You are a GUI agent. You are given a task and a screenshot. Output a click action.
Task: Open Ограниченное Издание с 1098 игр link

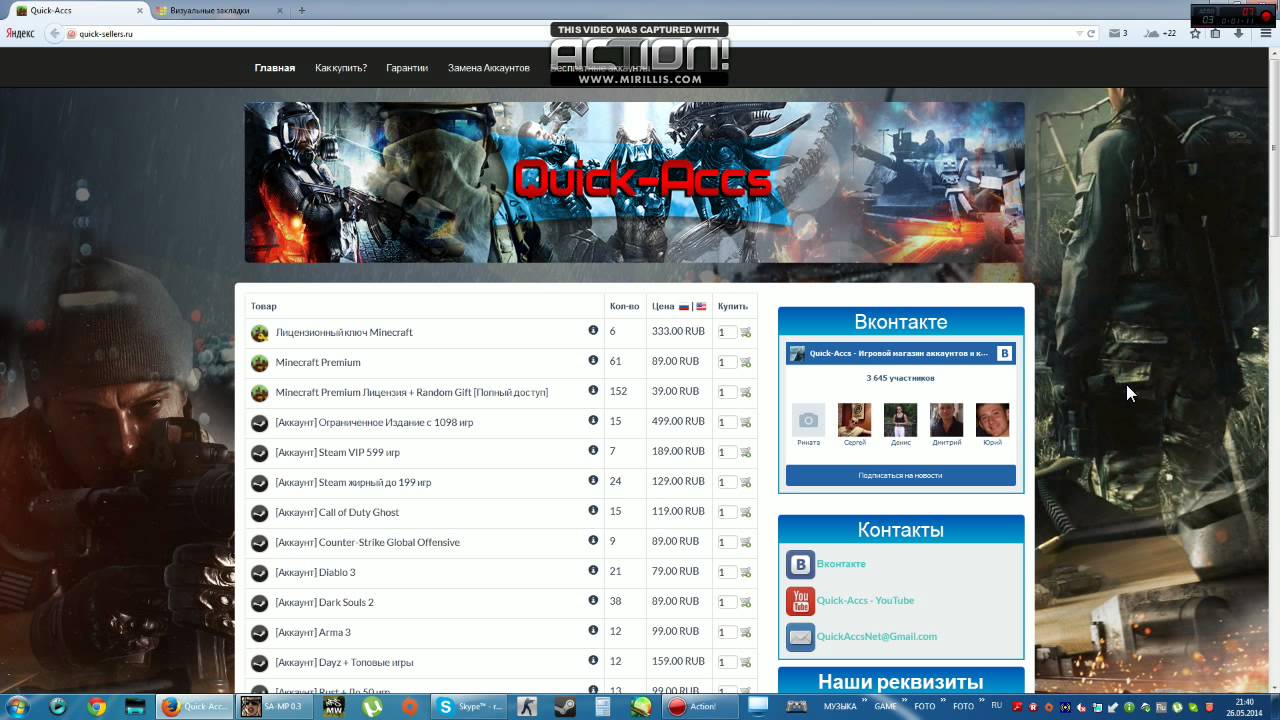pos(374,422)
